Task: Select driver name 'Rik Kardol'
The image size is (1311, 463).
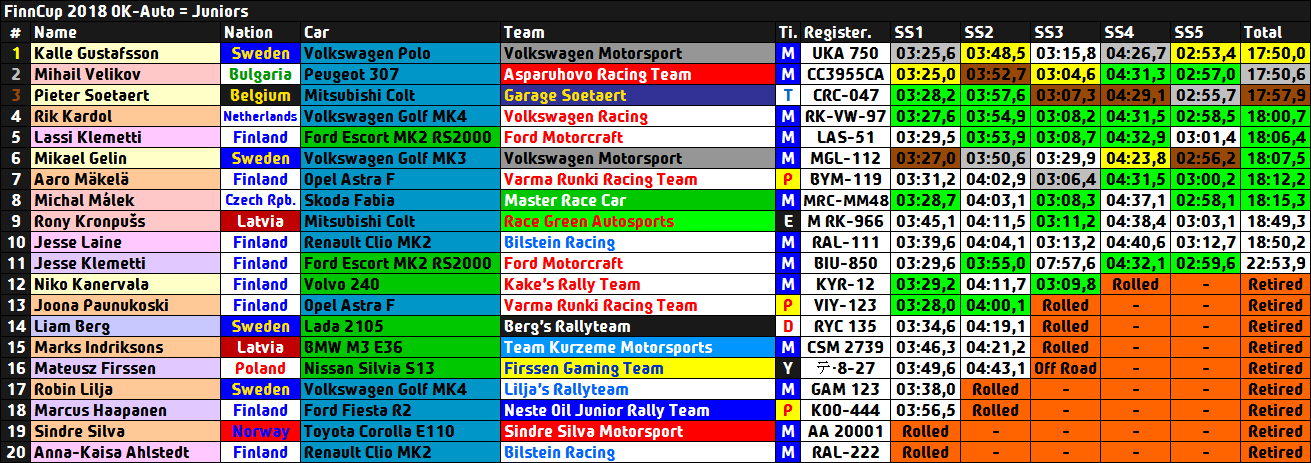Action: click(125, 116)
